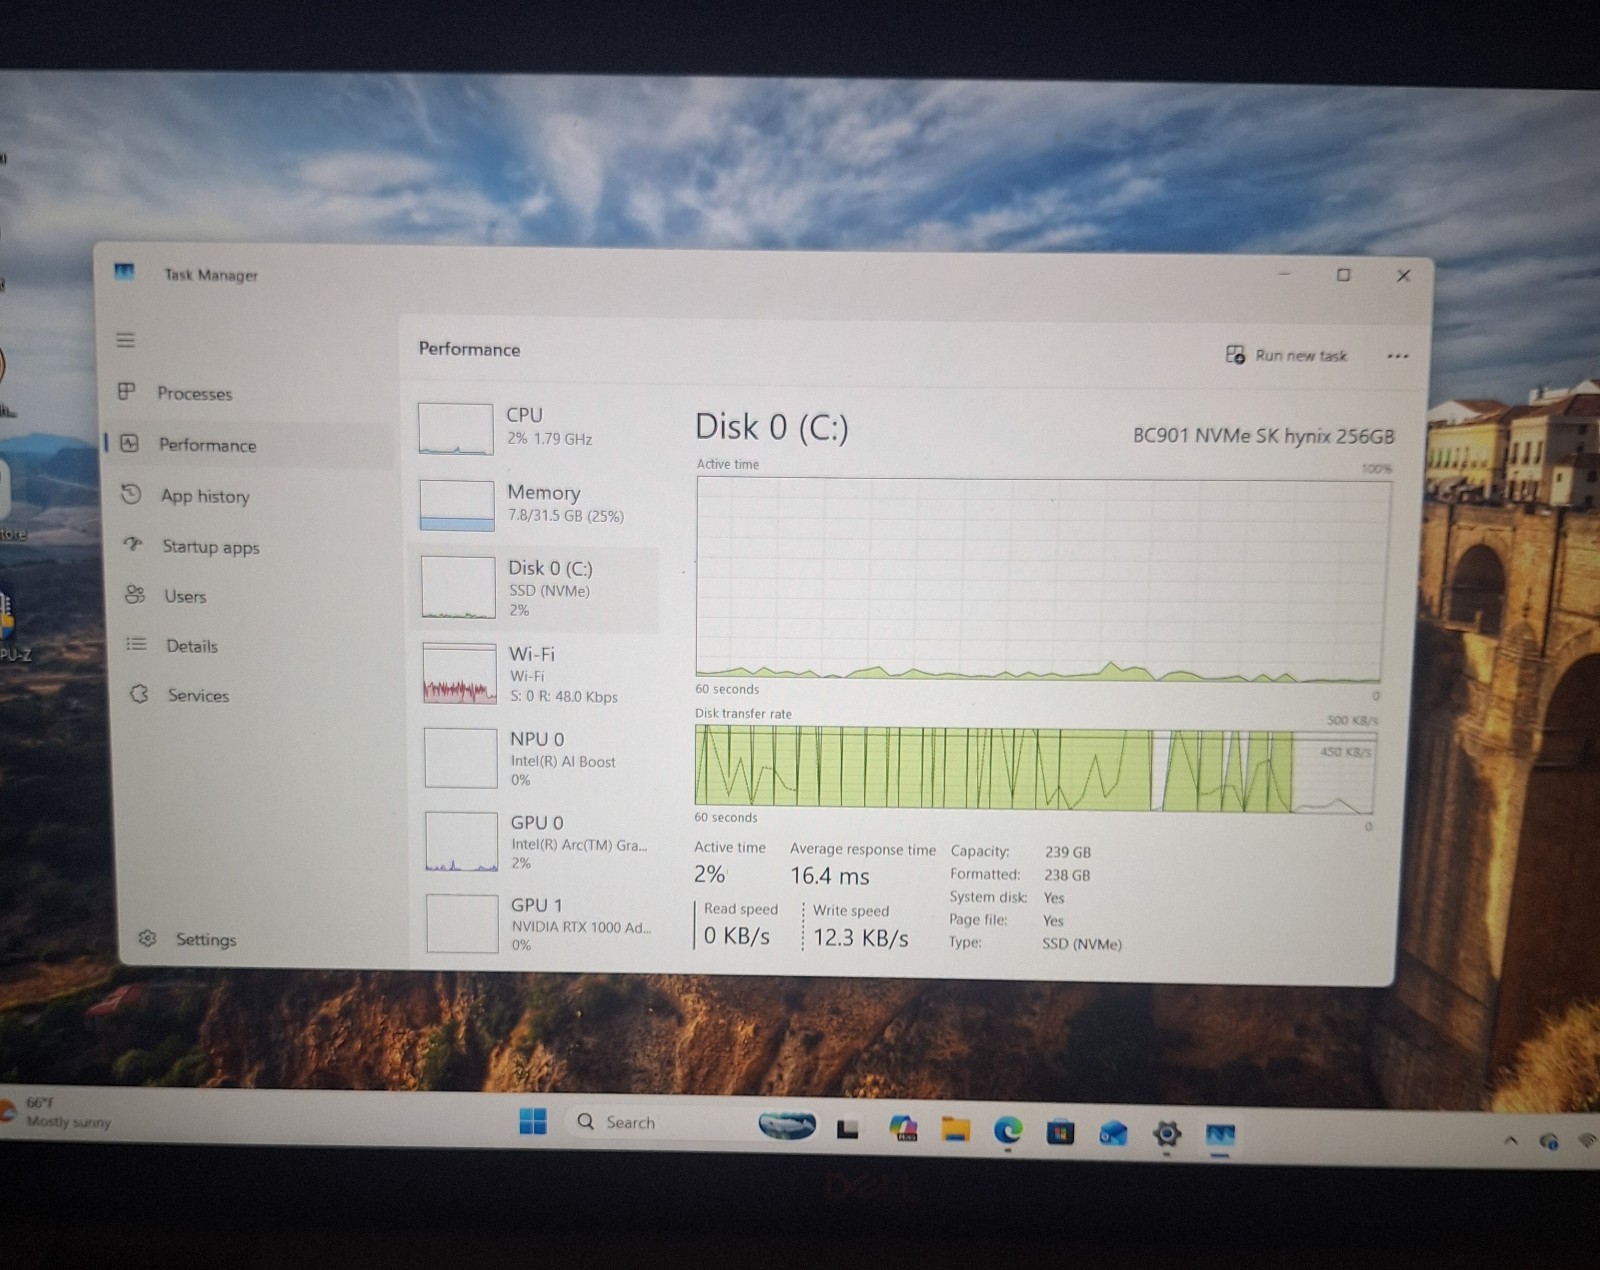Open the hamburger navigation menu

coord(125,340)
